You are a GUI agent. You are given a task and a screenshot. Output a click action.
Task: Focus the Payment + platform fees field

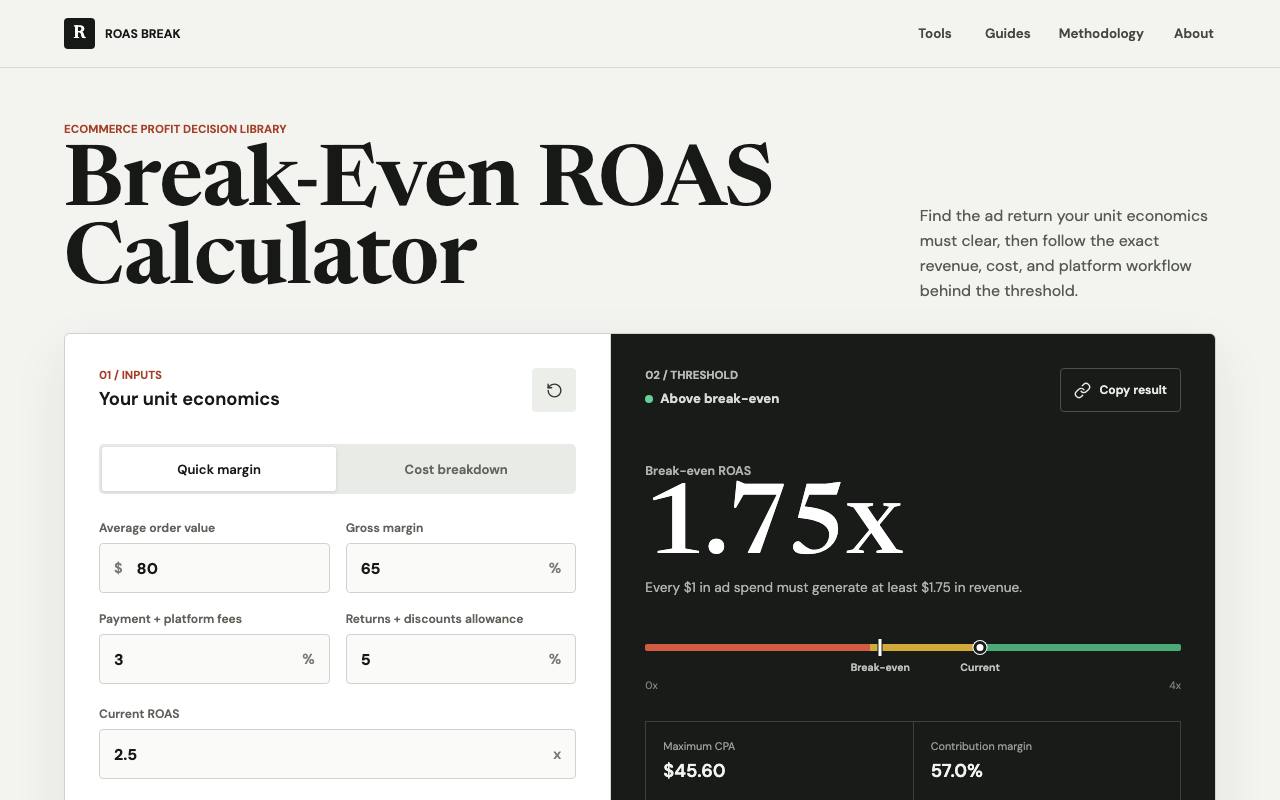pos(214,659)
